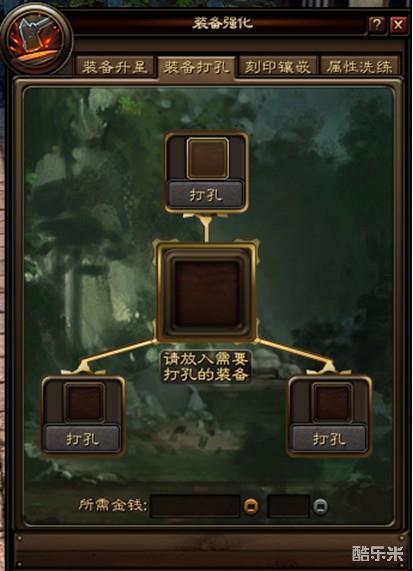The height and width of the screenshot is (571, 413).
Task: Open the 刻印镶嵌 tab
Action: click(278, 67)
